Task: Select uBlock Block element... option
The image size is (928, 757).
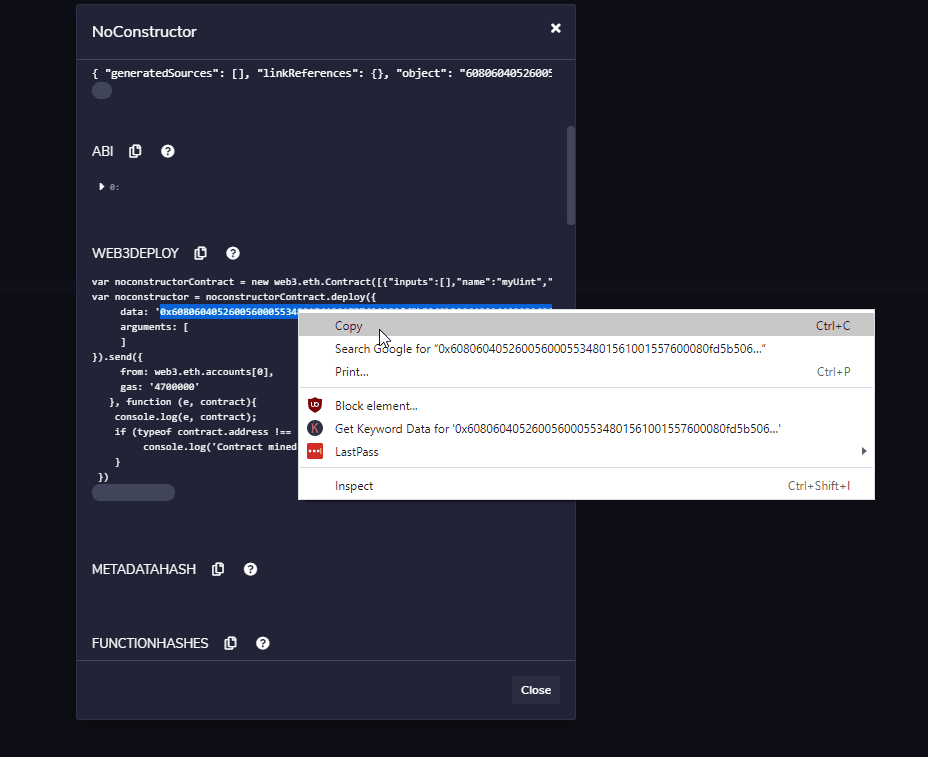Action: (587, 405)
